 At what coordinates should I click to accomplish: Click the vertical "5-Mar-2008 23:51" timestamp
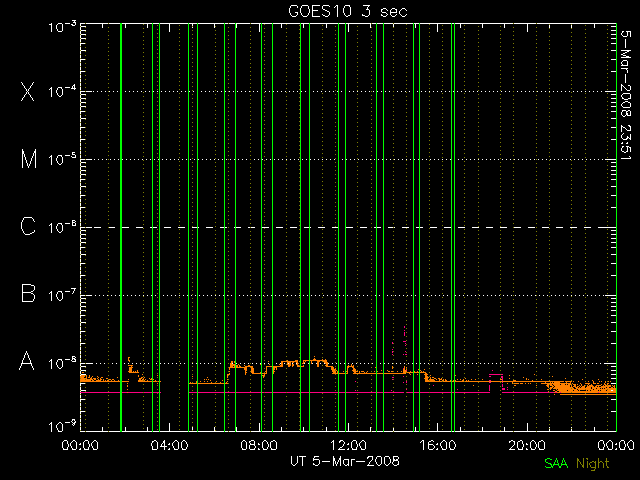pyautogui.click(x=626, y=95)
